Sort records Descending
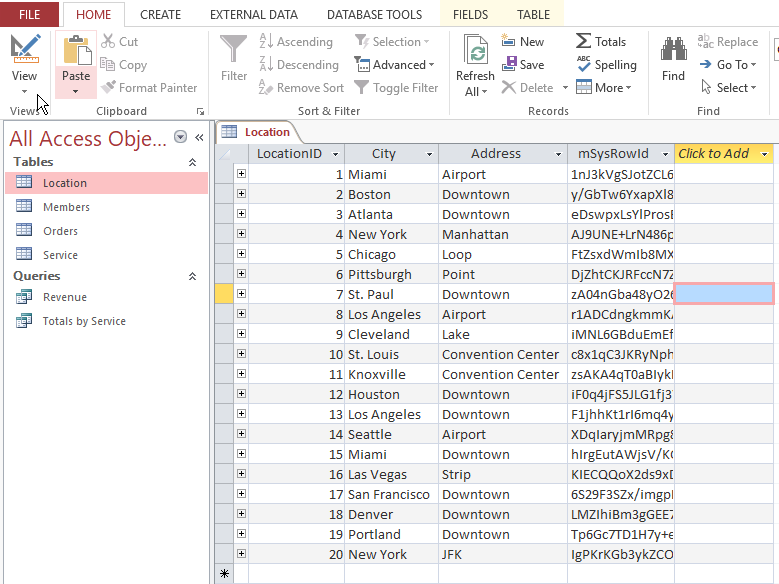 299,64
